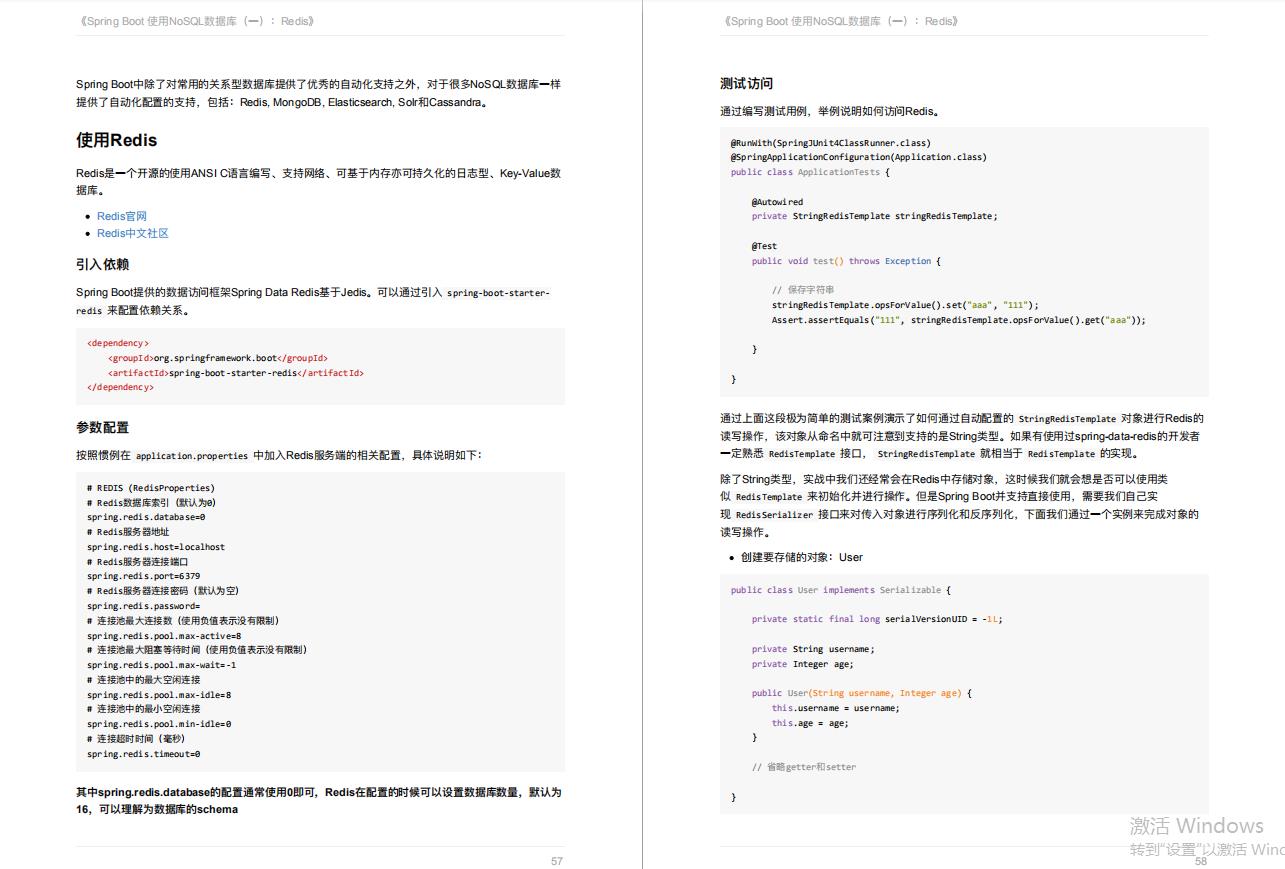Viewport: 1285px width, 869px height.
Task: Click 'this.age = age;' line
Action: [810, 723]
